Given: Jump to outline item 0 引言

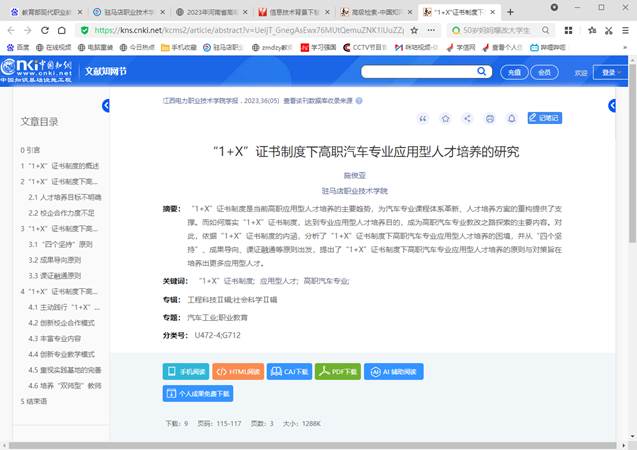Looking at the screenshot, I should (30, 150).
